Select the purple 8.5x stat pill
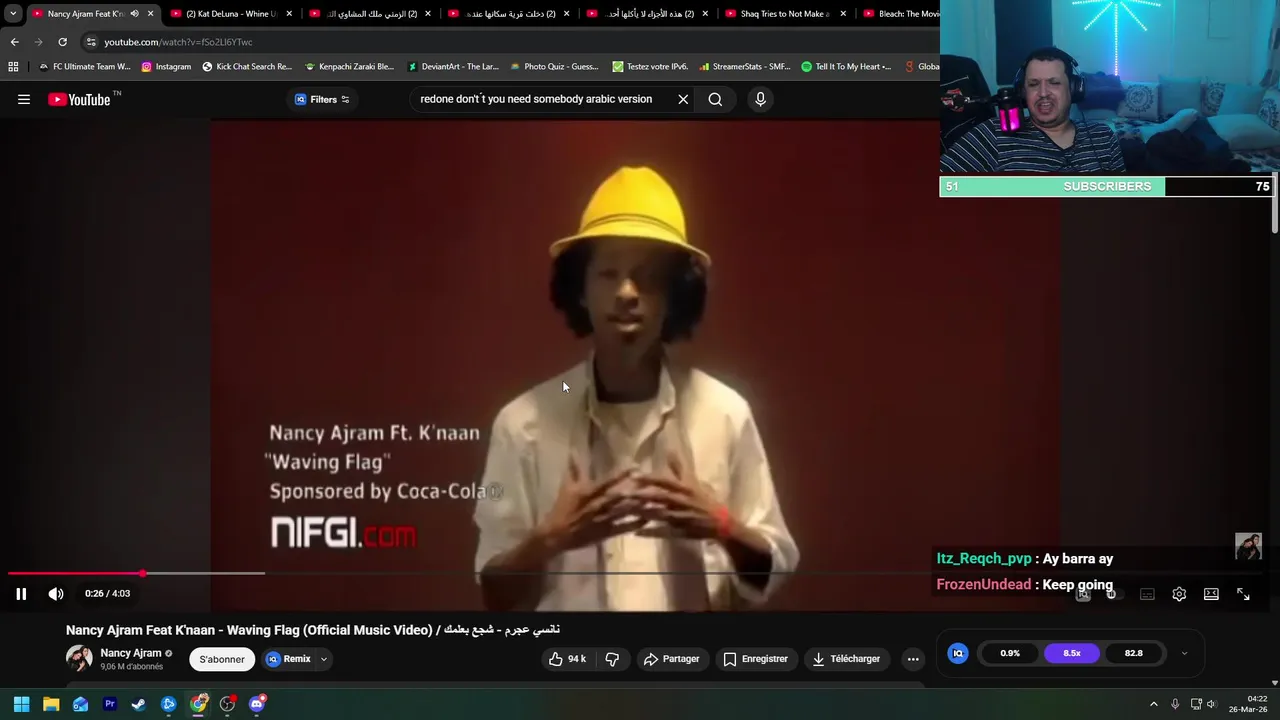1280x720 pixels. click(1072, 653)
